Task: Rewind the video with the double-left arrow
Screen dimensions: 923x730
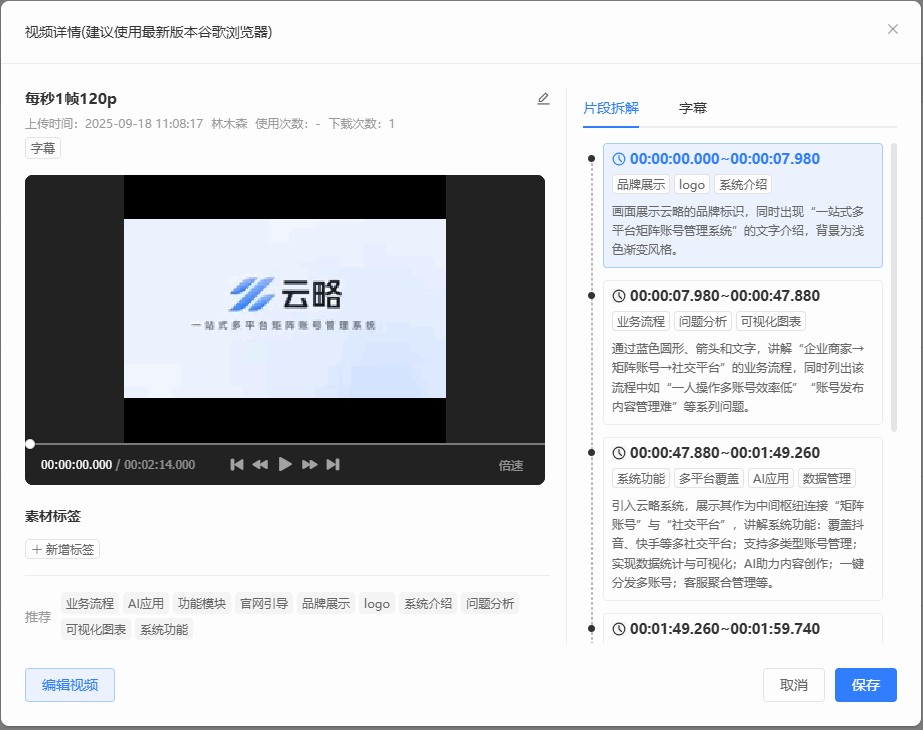Action: point(260,464)
